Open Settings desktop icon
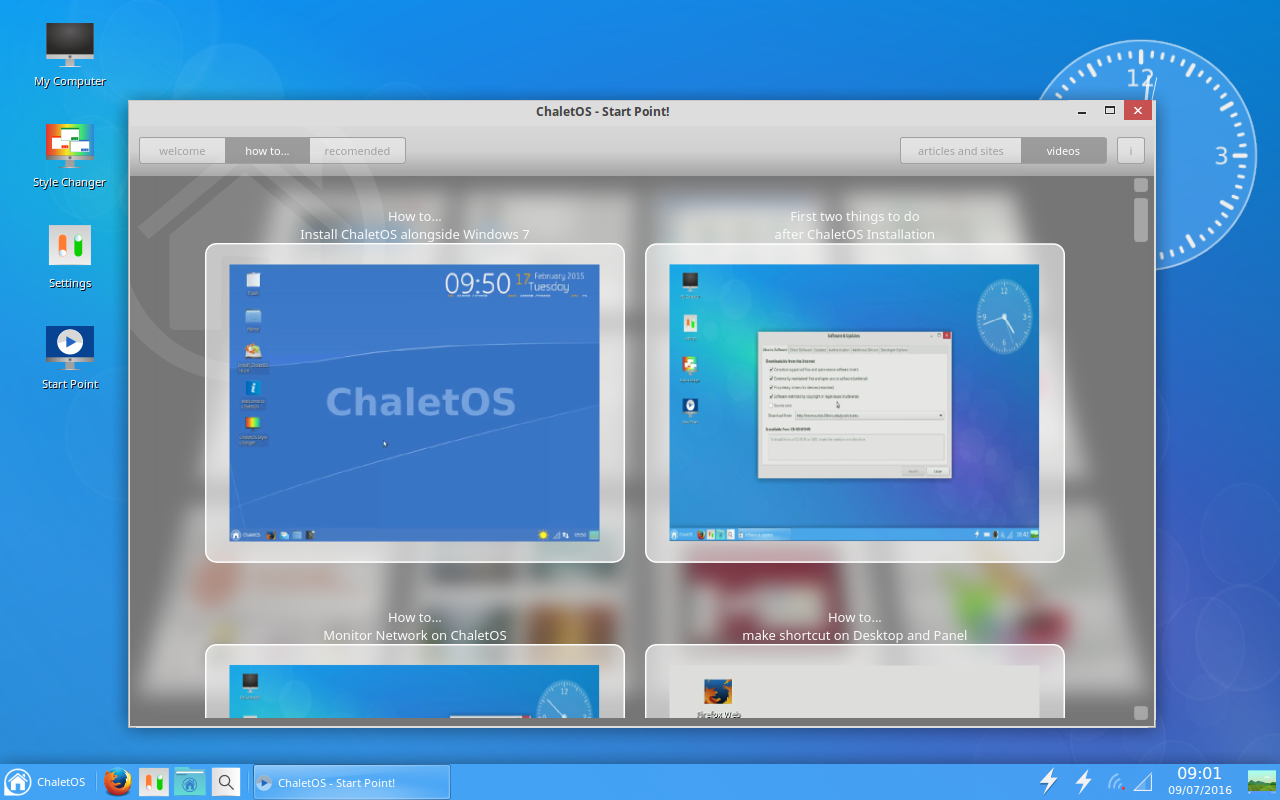This screenshot has width=1280, height=800. tap(70, 256)
